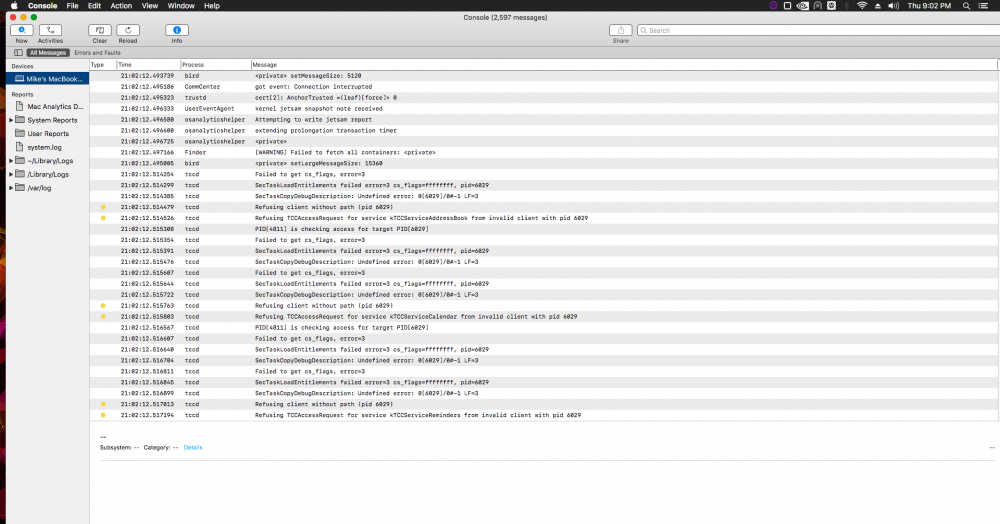
Task: Select User Reports folder
Action: coord(48,134)
